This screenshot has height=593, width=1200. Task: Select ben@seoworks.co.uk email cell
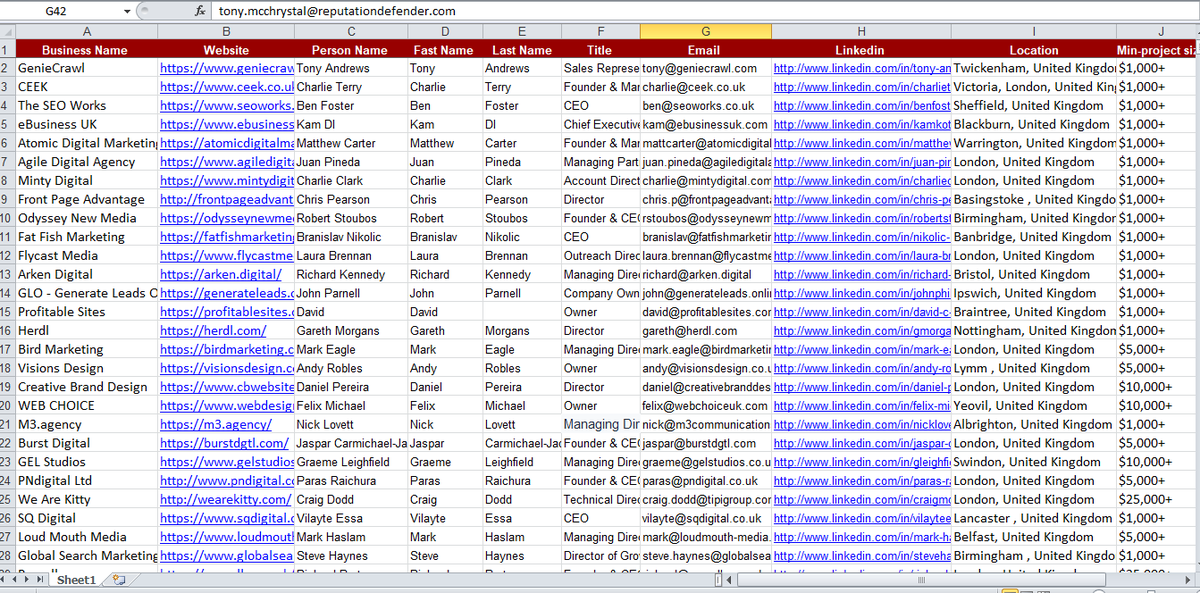tap(704, 105)
